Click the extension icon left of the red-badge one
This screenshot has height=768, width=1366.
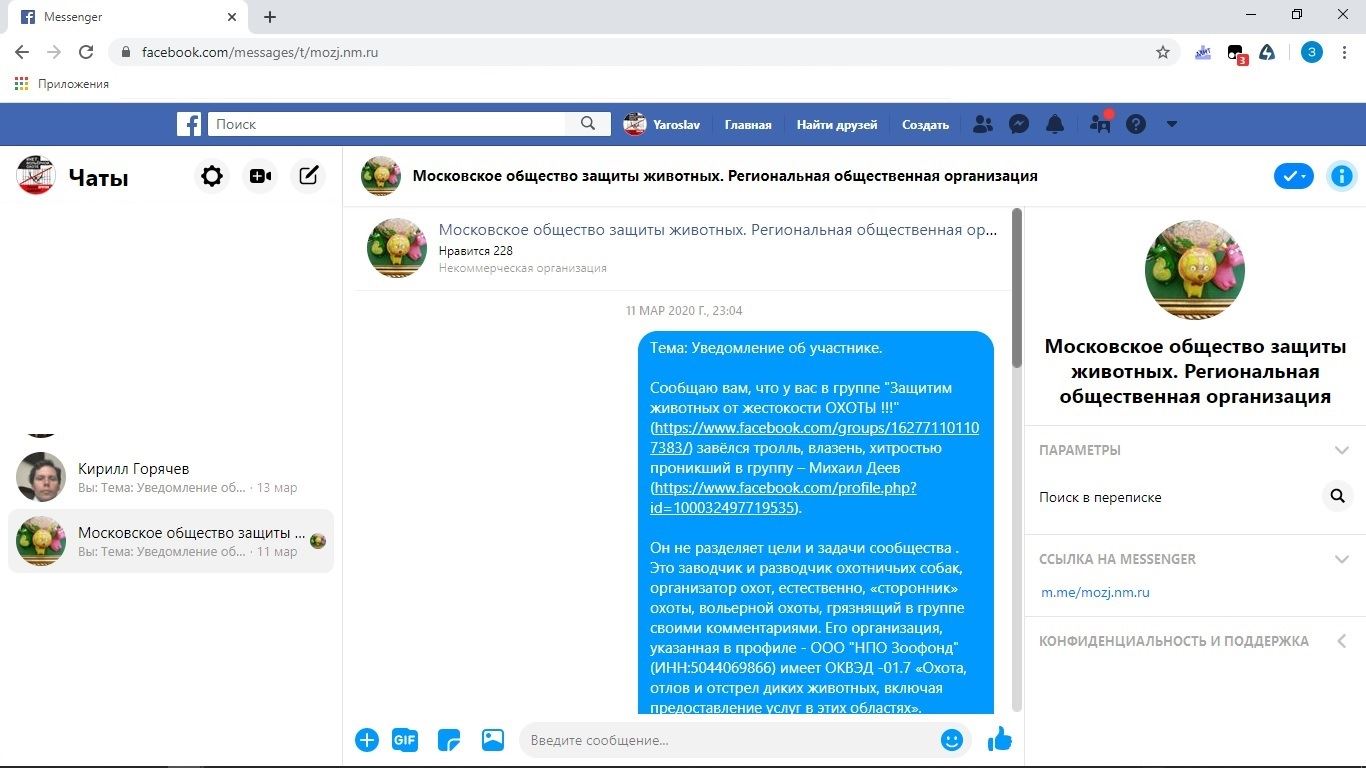1204,52
